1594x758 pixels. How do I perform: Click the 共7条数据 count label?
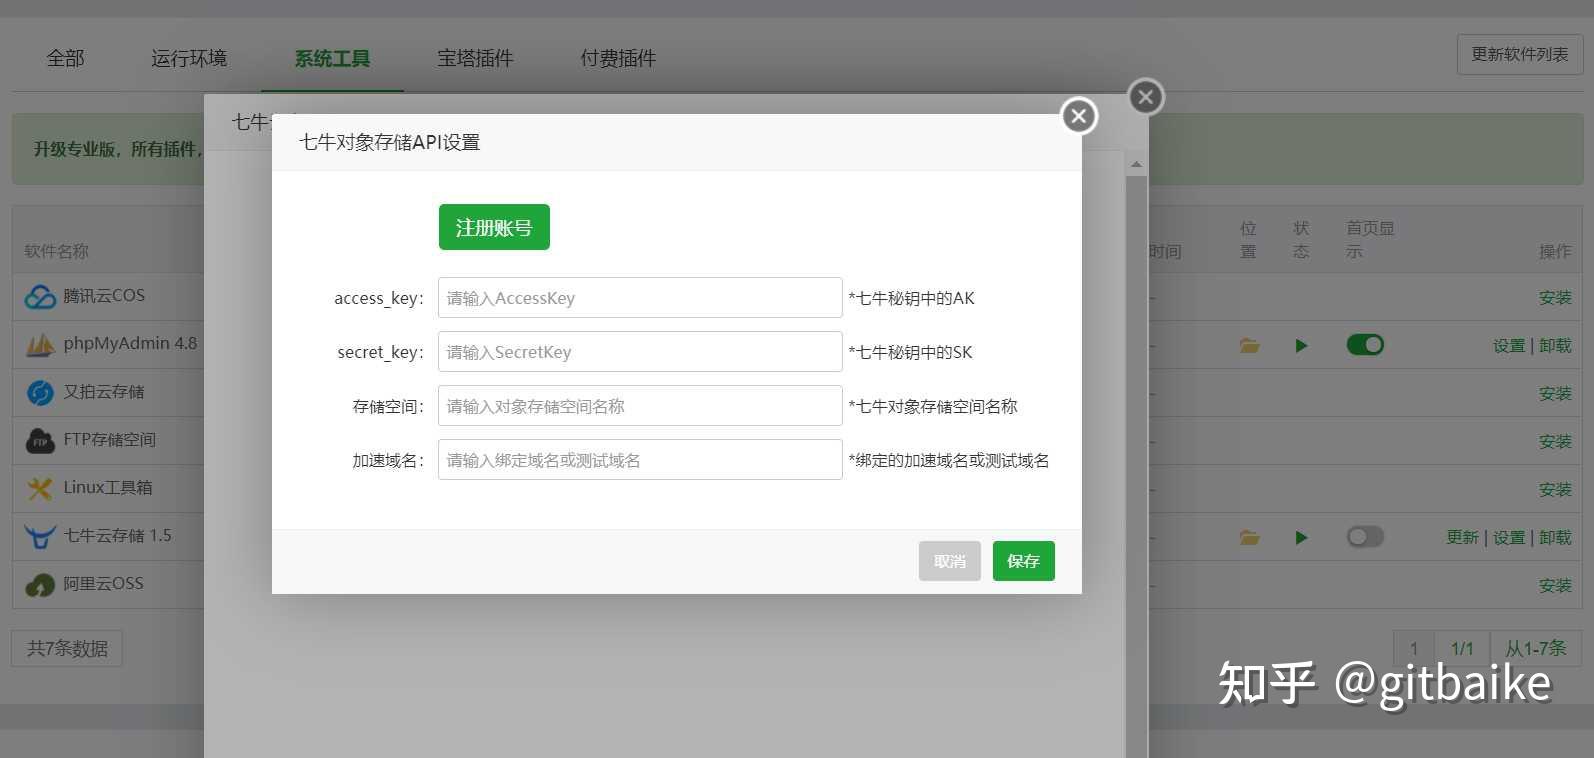click(x=67, y=649)
